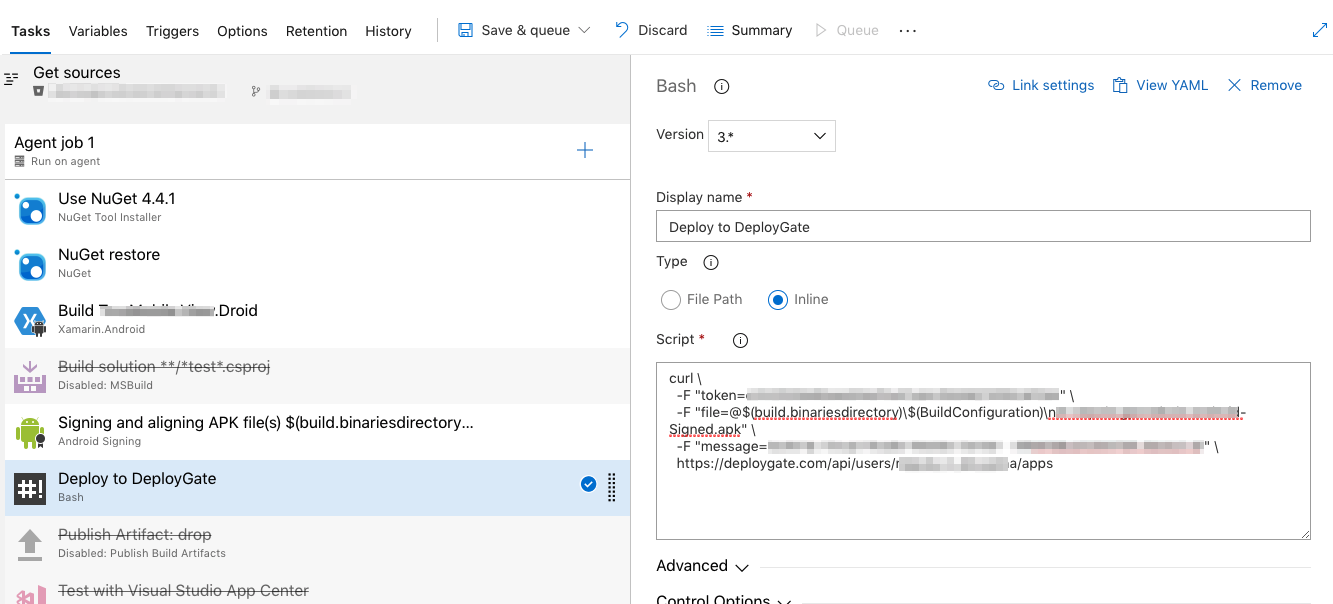The image size is (1333, 604).
Task: Click the Link settings chain icon
Action: coord(996,85)
